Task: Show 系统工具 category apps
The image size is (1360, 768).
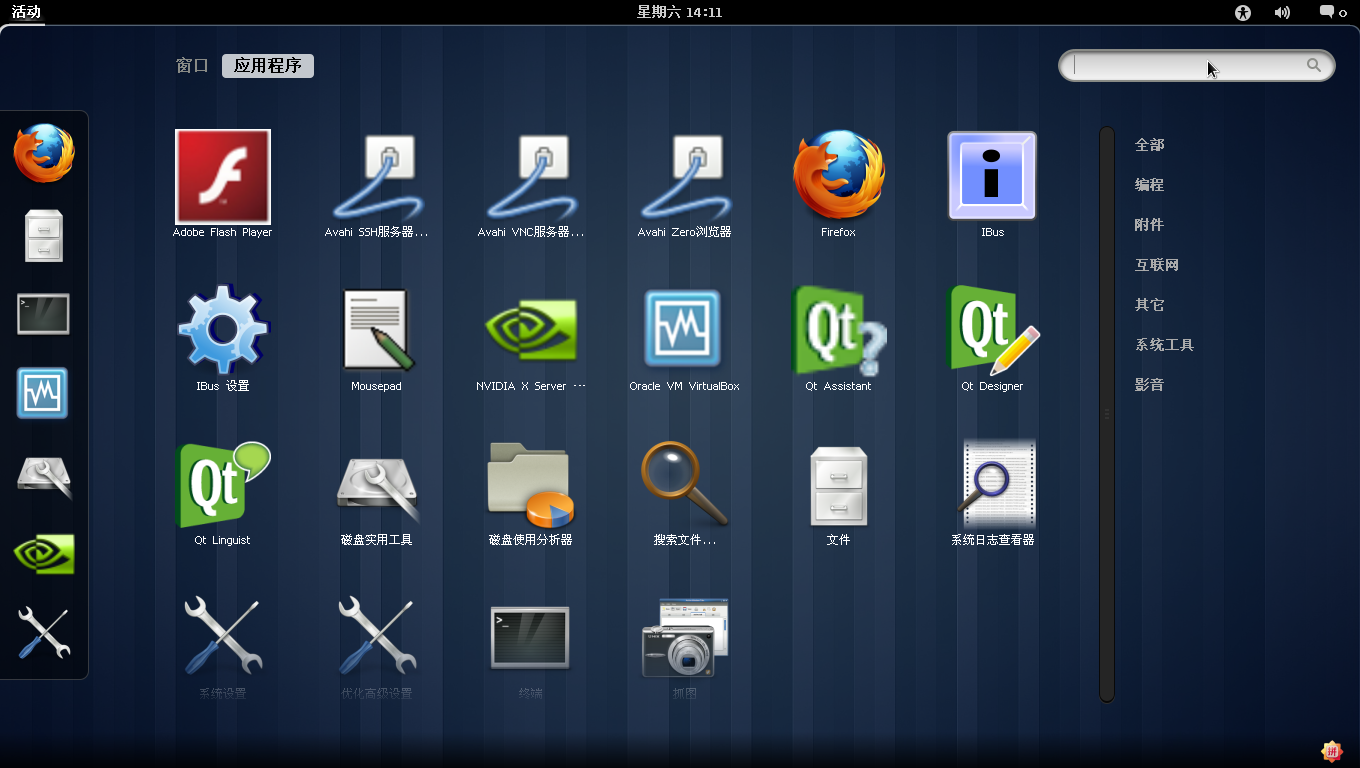Action: point(1164,345)
